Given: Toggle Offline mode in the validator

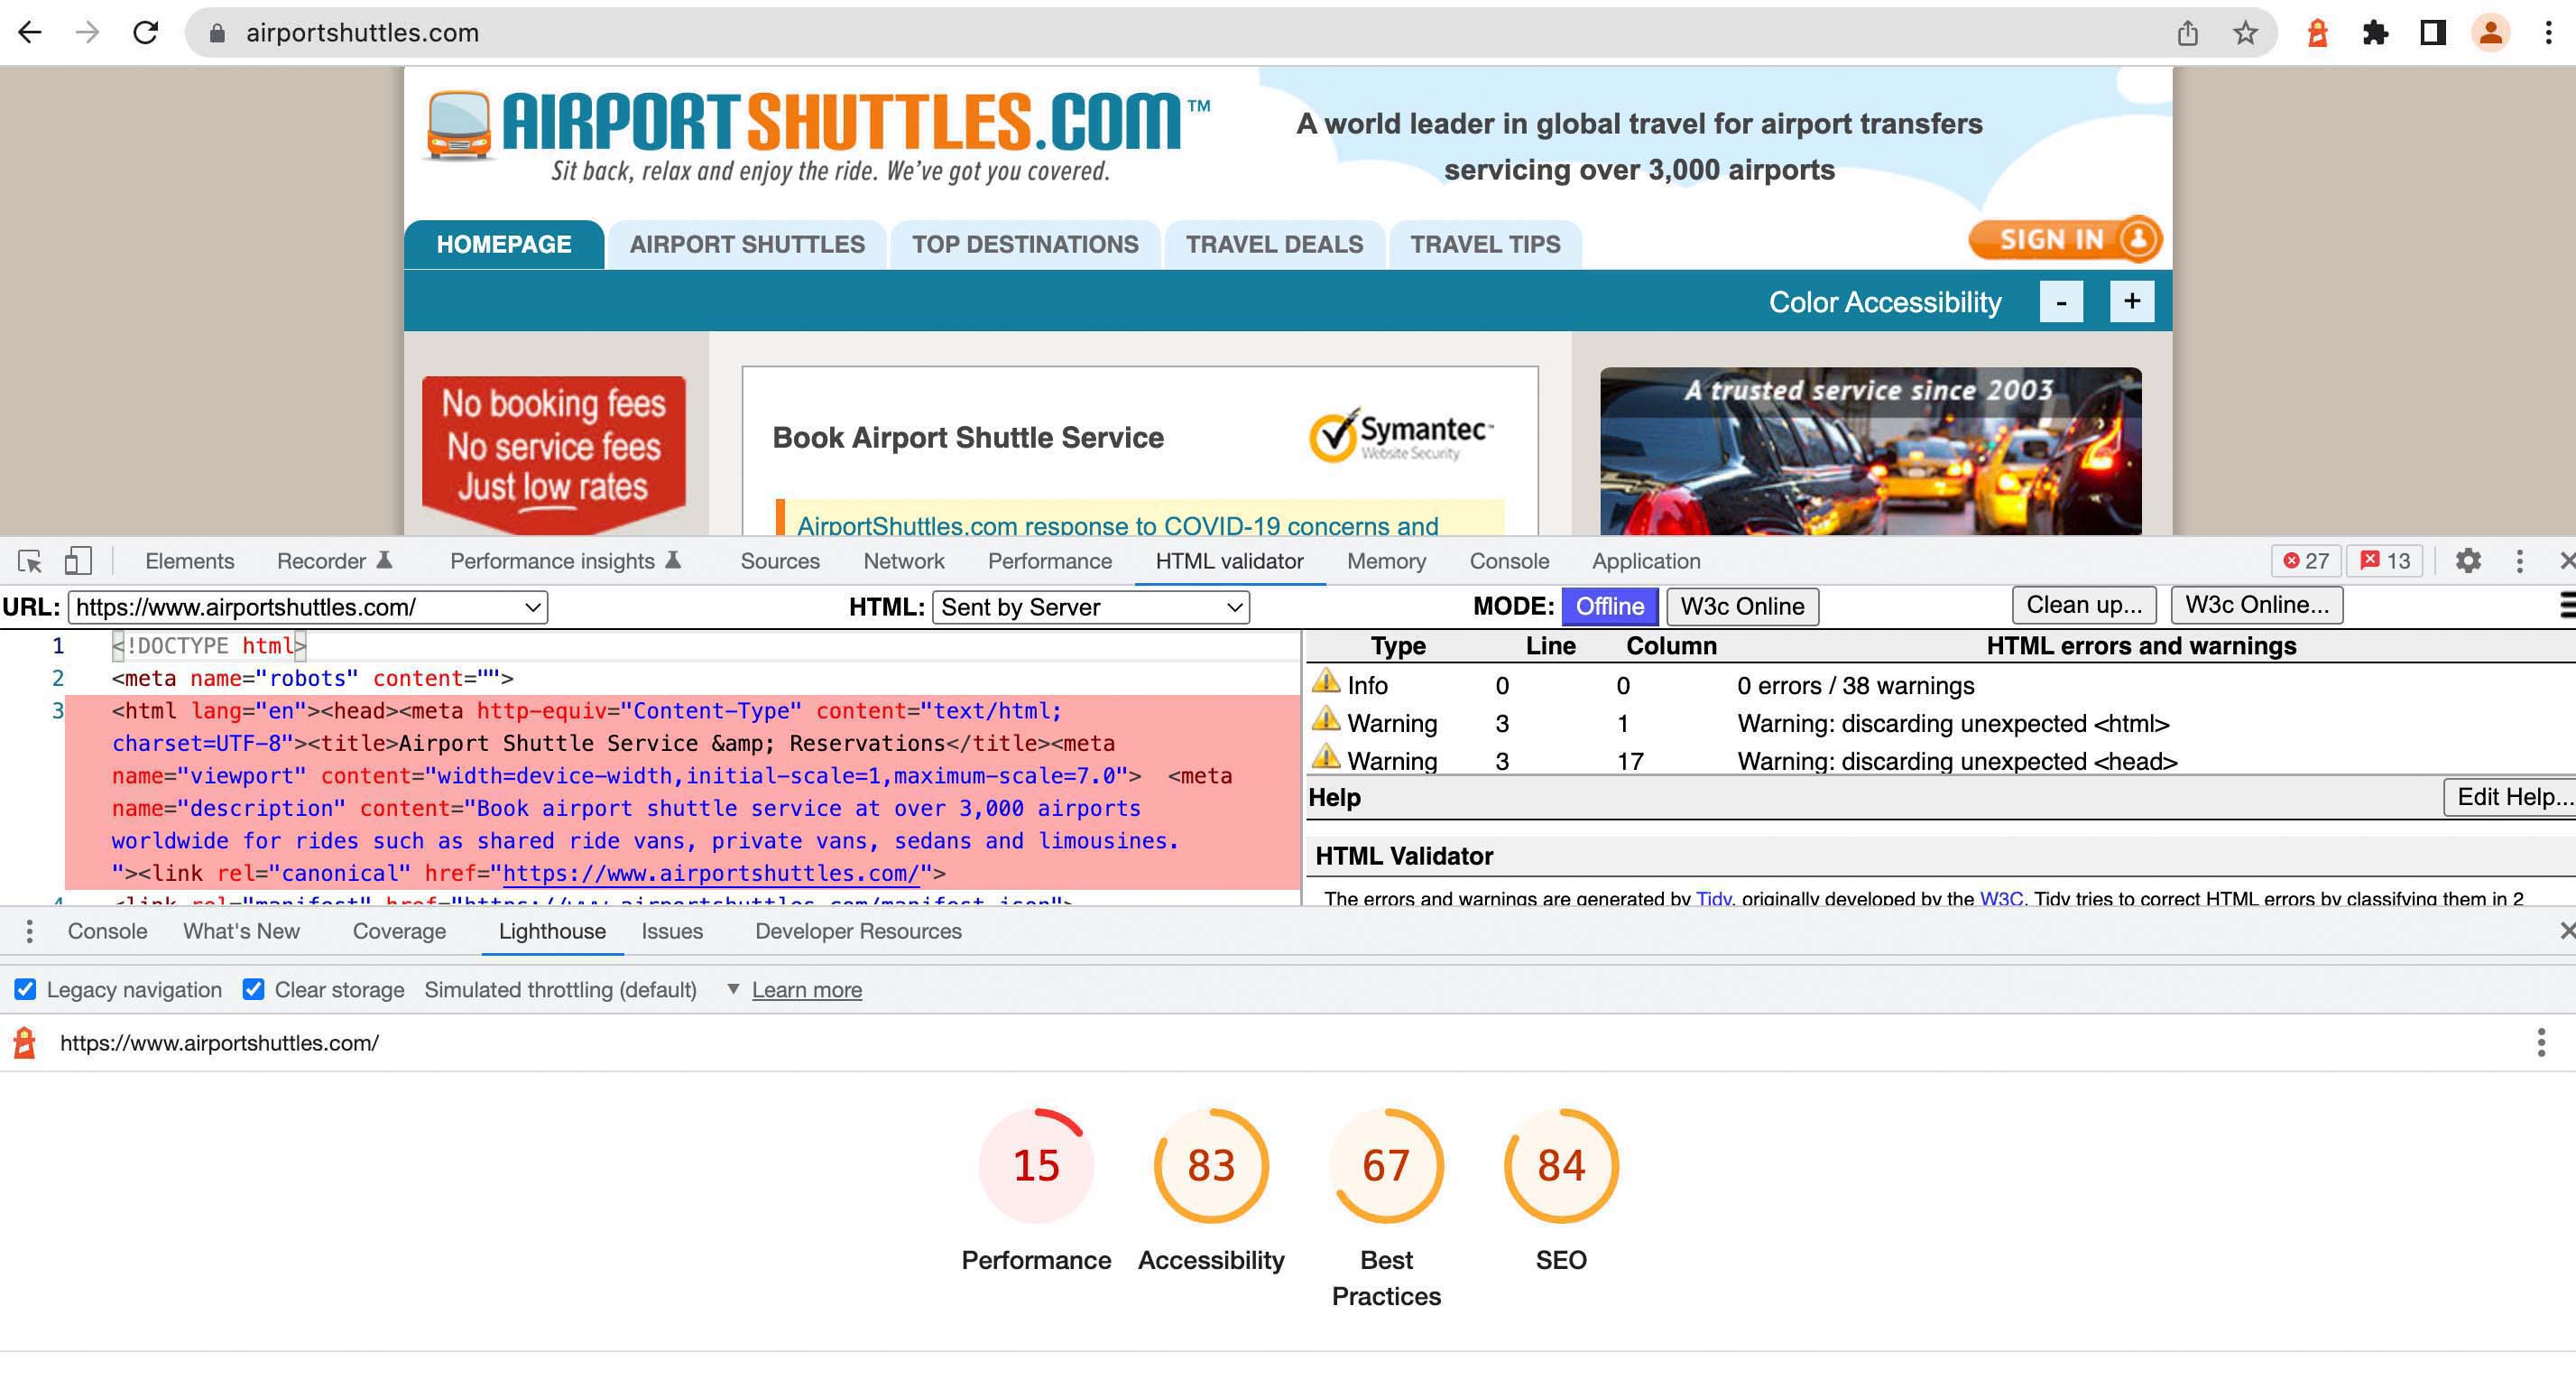Looking at the screenshot, I should [1608, 606].
